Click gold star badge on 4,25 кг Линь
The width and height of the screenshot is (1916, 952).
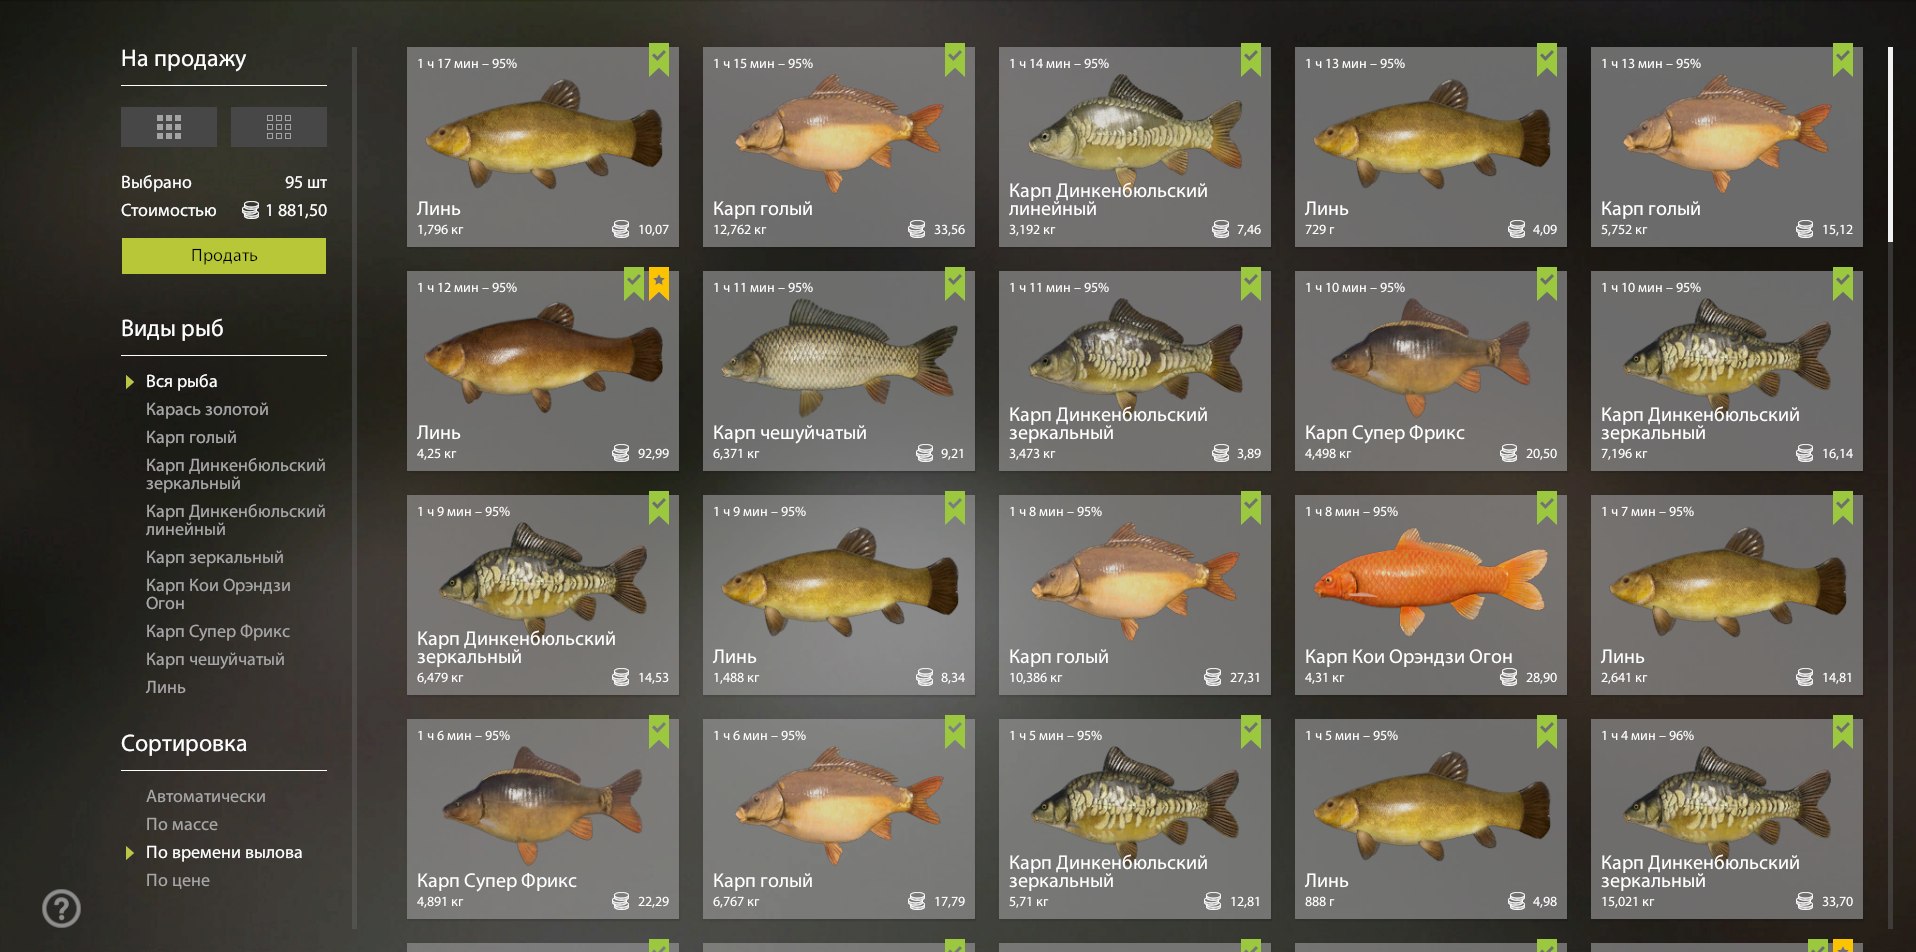click(x=659, y=283)
